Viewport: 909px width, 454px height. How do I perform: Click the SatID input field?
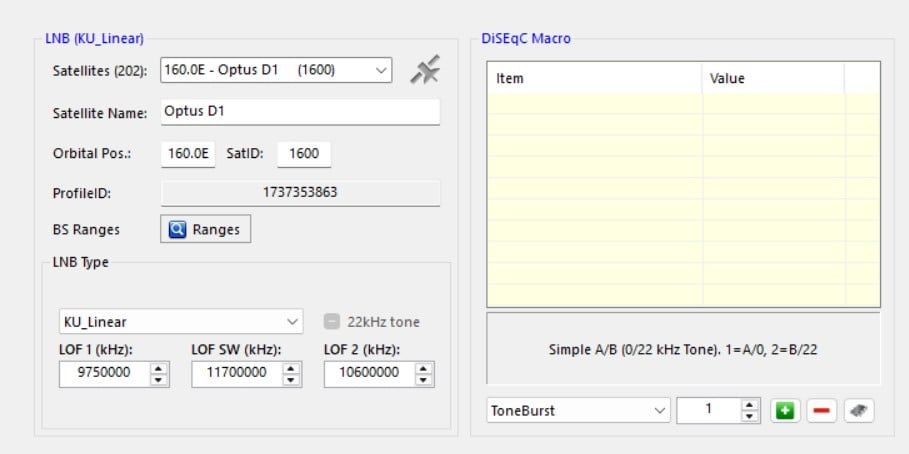[x=303, y=154]
